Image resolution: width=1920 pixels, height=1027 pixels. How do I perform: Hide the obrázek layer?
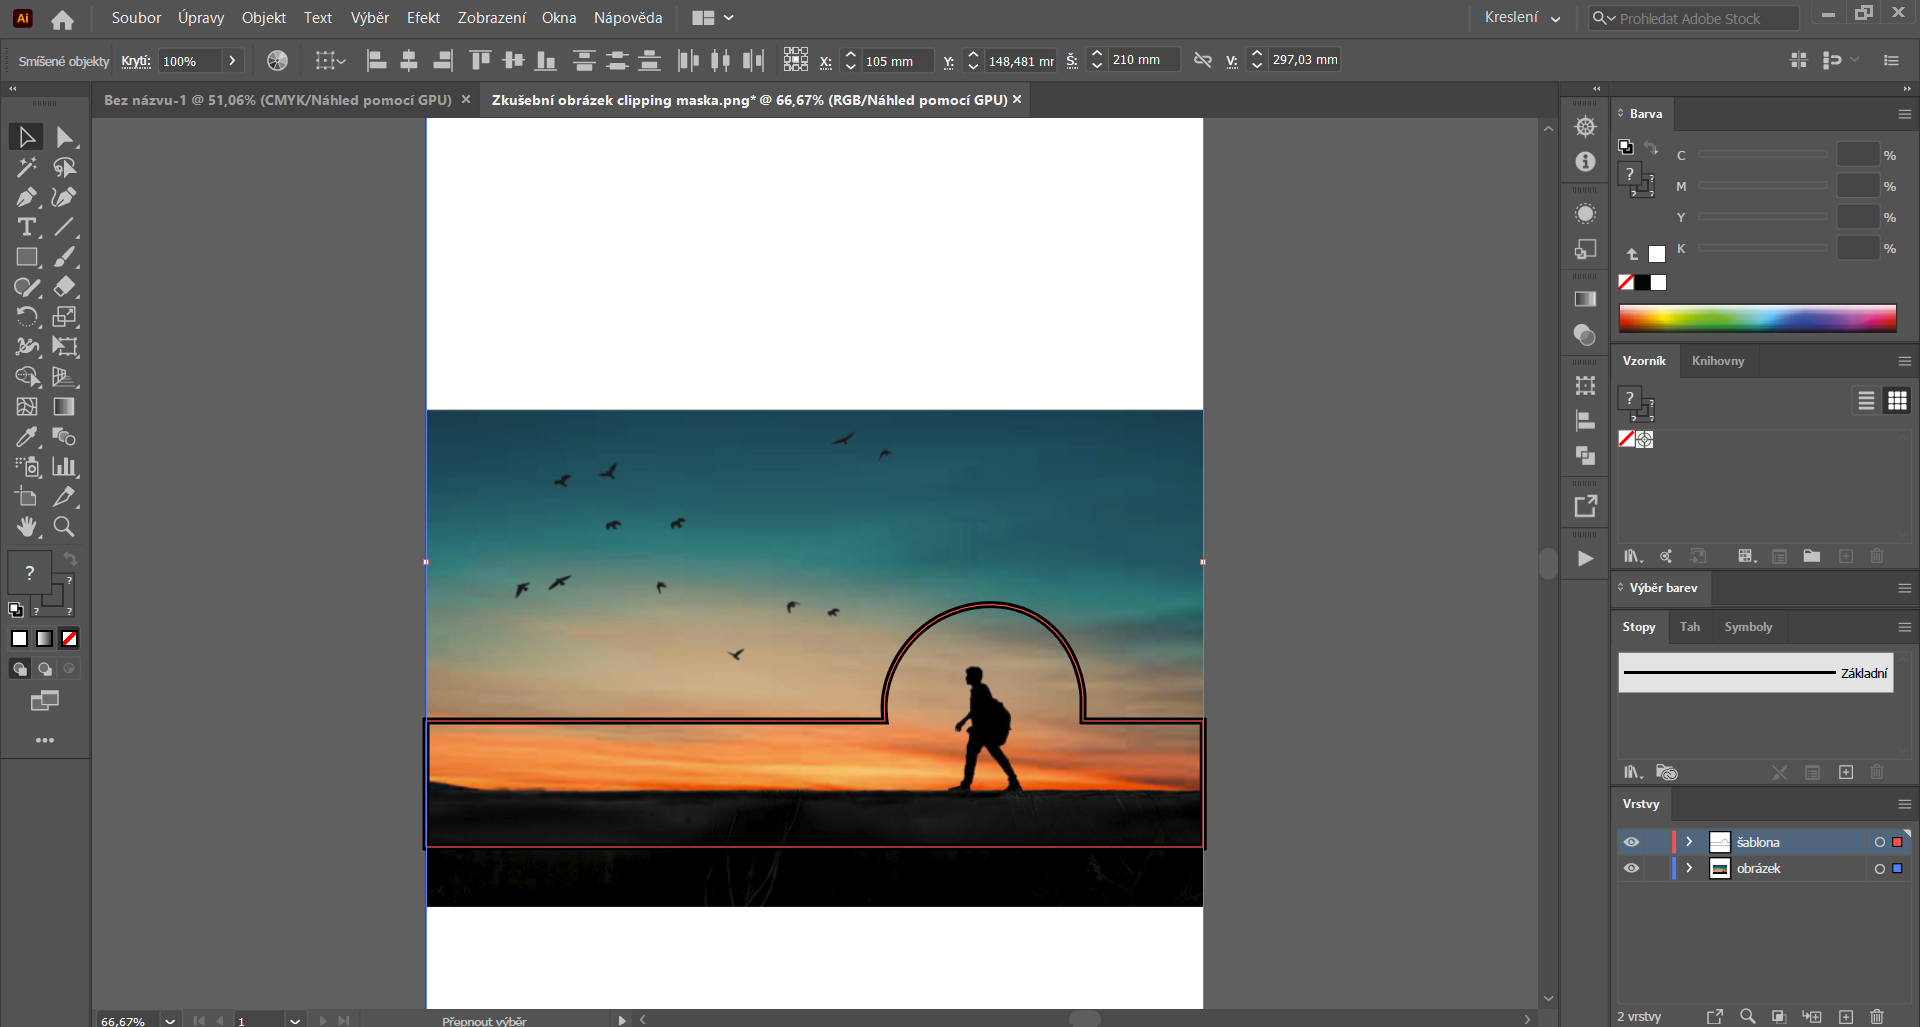1632,868
